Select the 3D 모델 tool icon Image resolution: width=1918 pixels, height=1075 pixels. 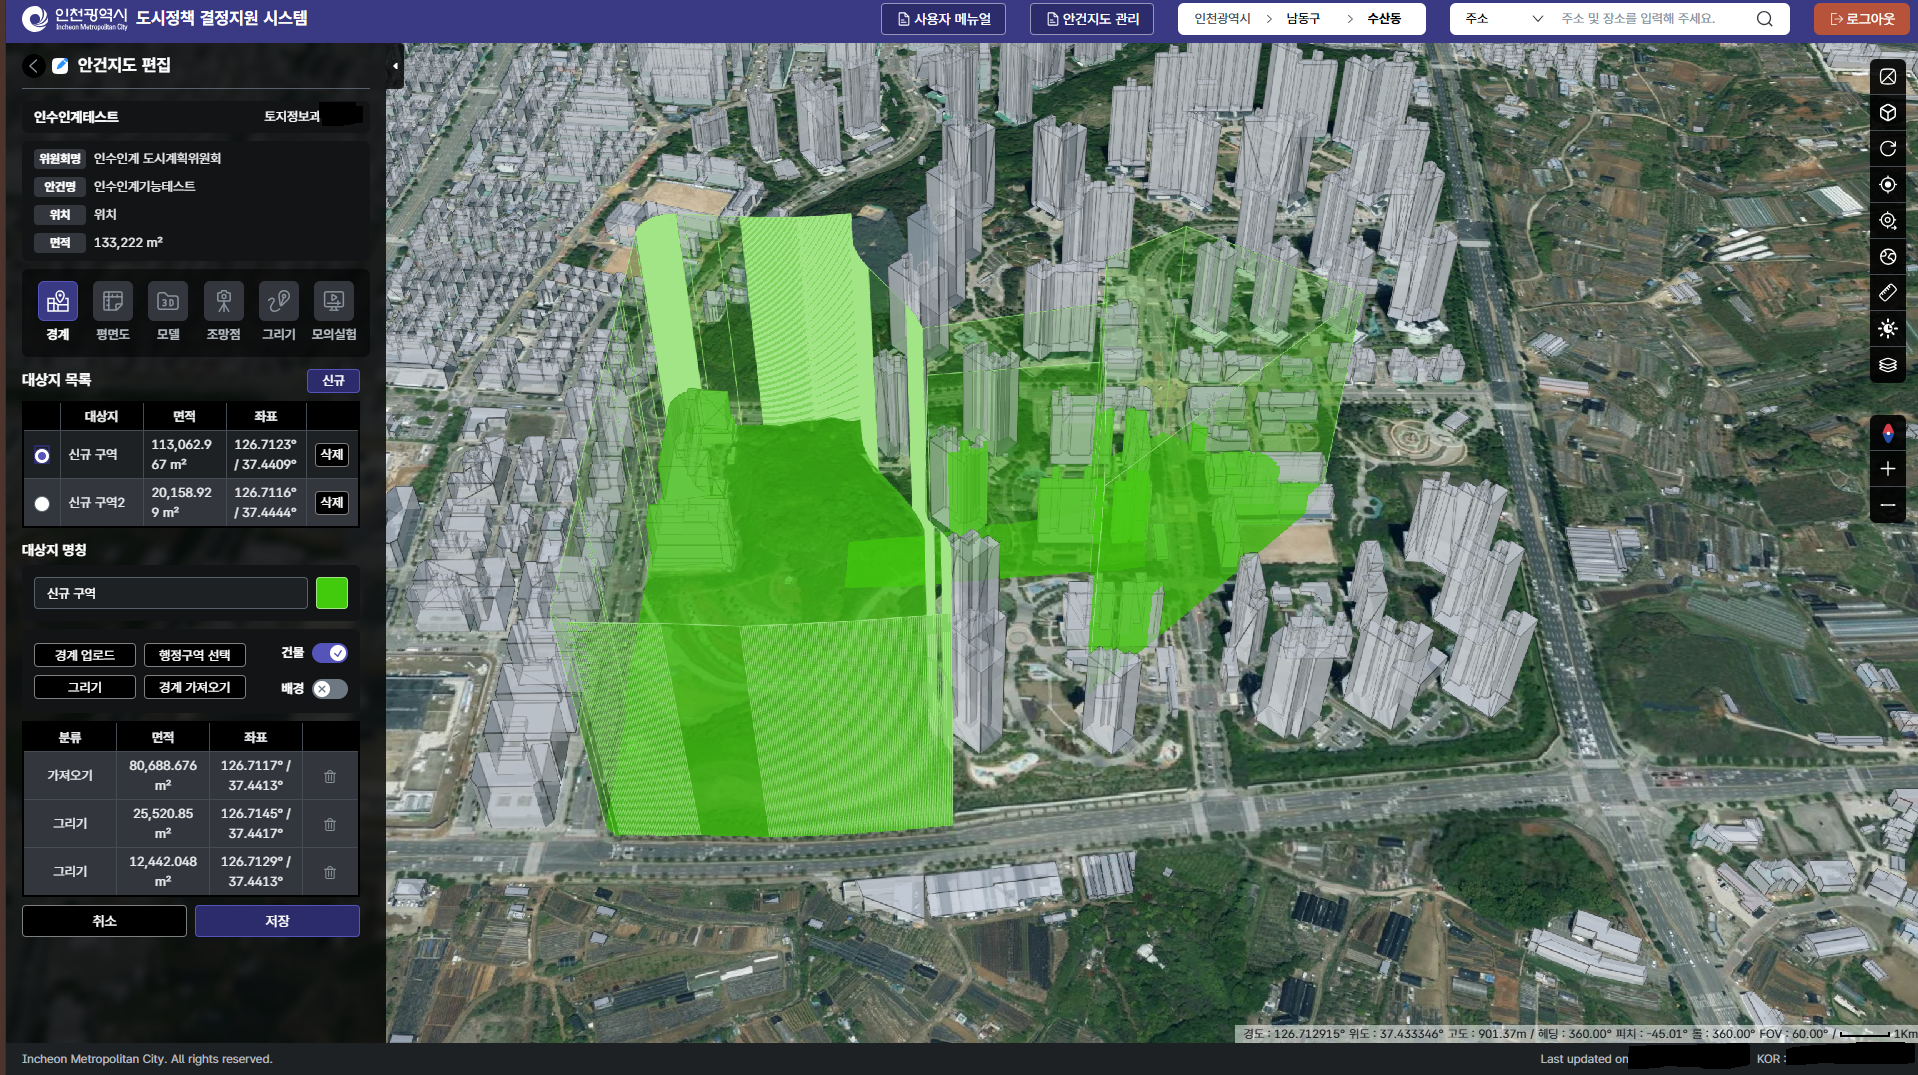(168, 302)
